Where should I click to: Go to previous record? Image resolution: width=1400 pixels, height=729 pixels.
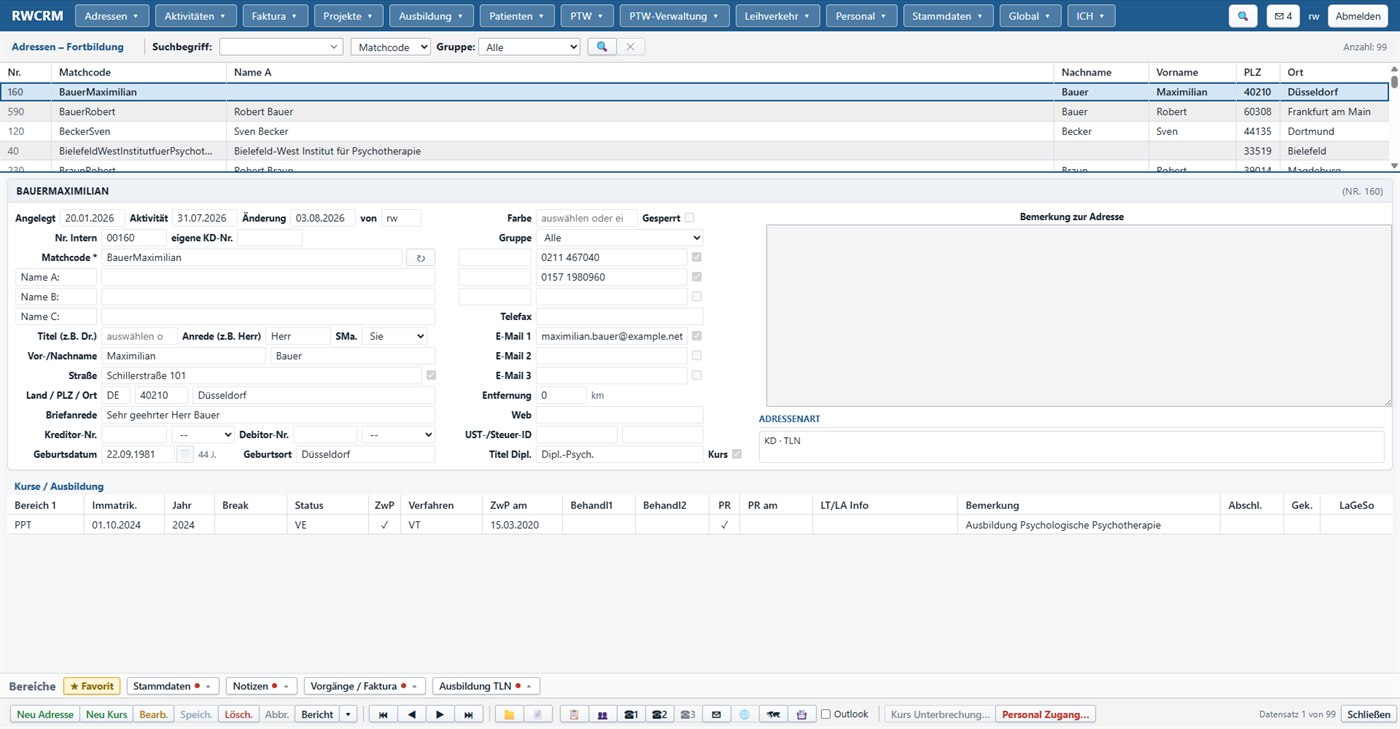(411, 715)
